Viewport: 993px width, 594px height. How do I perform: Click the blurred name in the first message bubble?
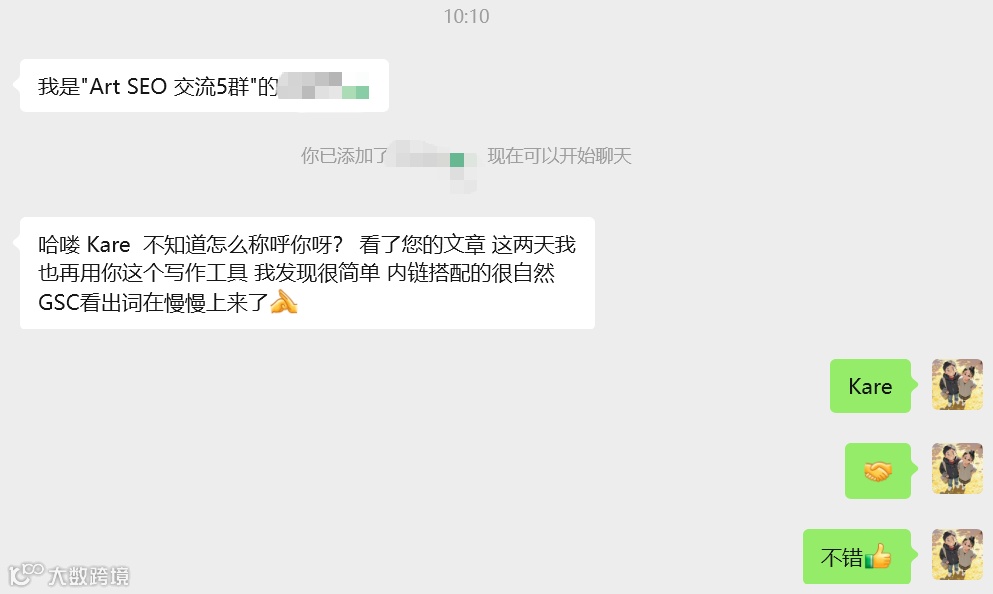pyautogui.click(x=324, y=86)
